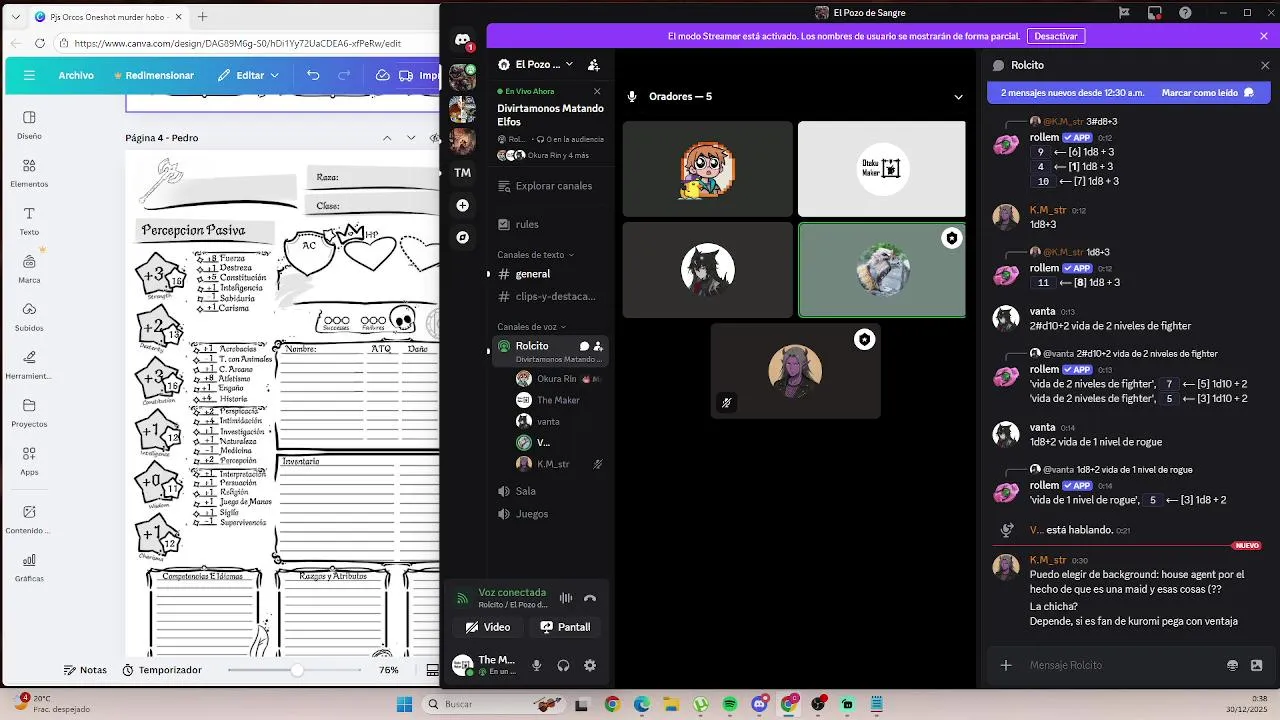The image size is (1280, 720).
Task: Collapse the Oradores section chevron
Action: click(x=958, y=97)
